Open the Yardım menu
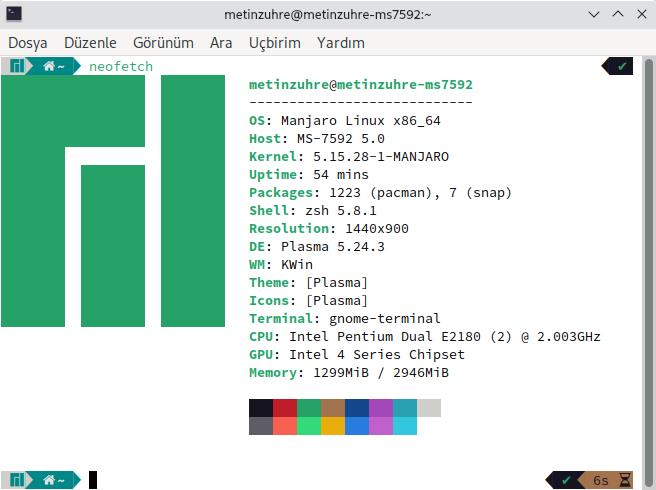The width and height of the screenshot is (656, 490). (x=341, y=43)
